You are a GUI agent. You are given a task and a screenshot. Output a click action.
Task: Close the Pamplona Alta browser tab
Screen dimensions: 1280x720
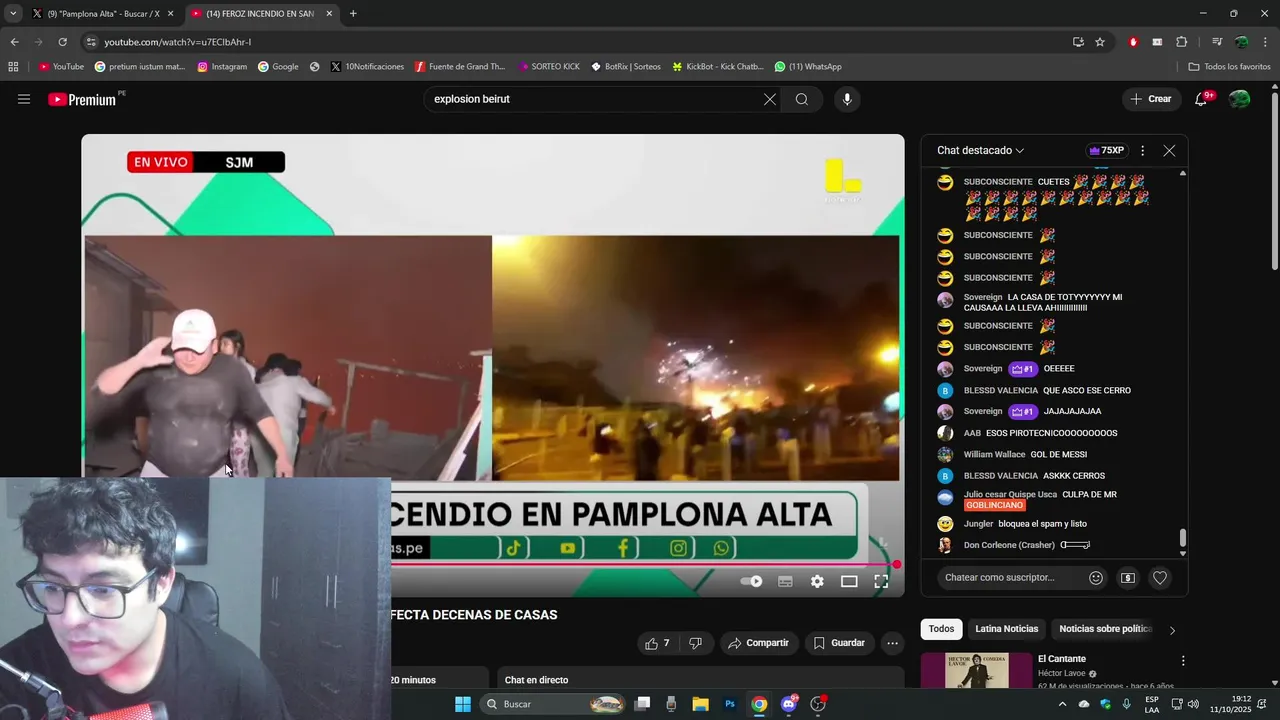(170, 14)
